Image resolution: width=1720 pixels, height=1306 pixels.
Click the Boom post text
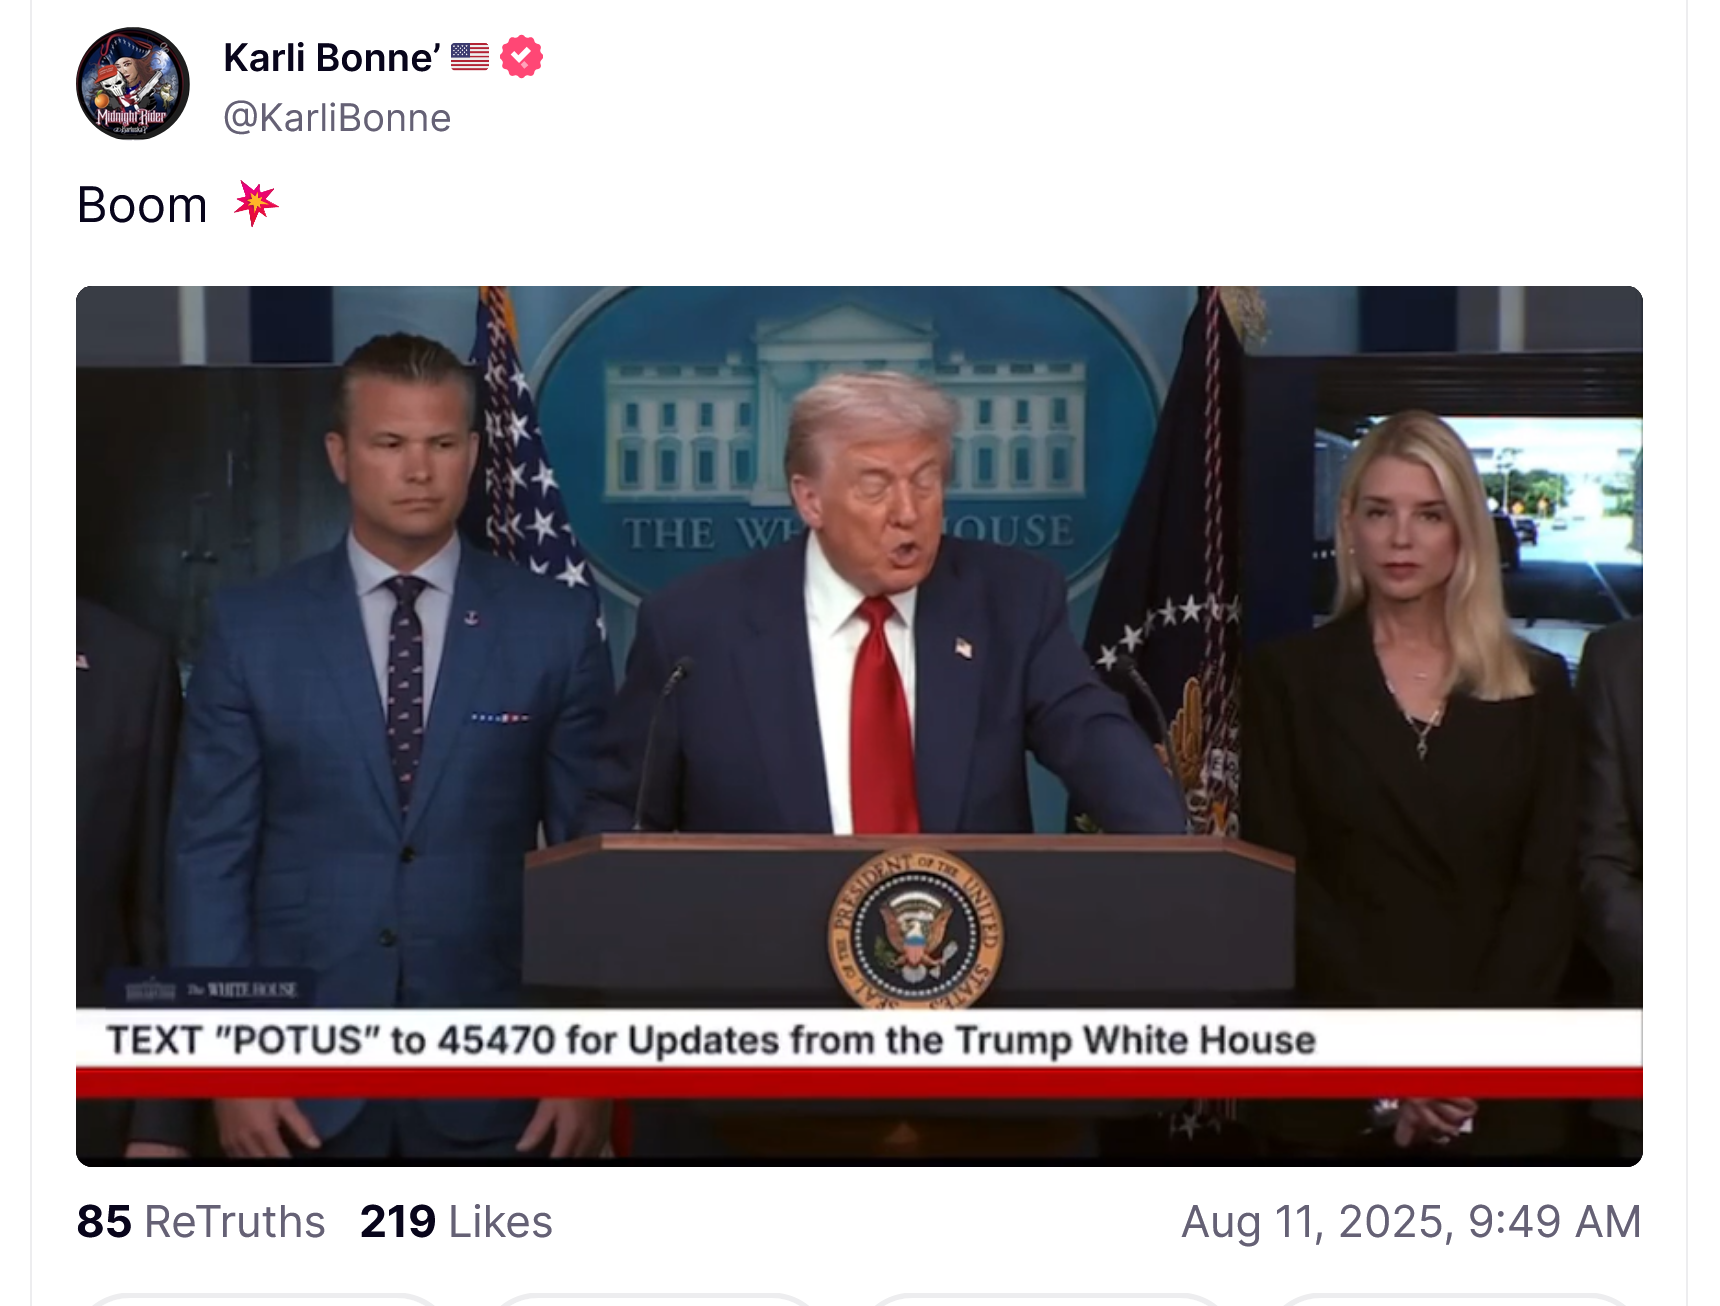pos(142,205)
